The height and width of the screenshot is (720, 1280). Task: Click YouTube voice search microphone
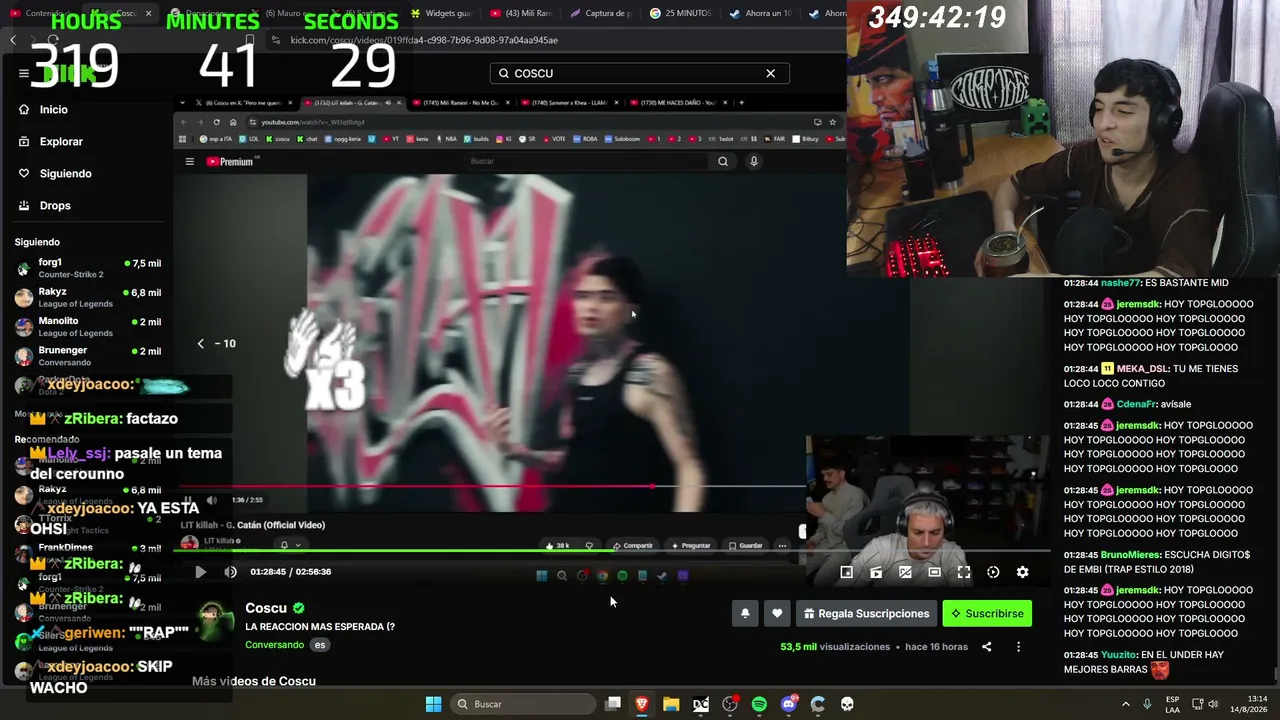point(754,162)
